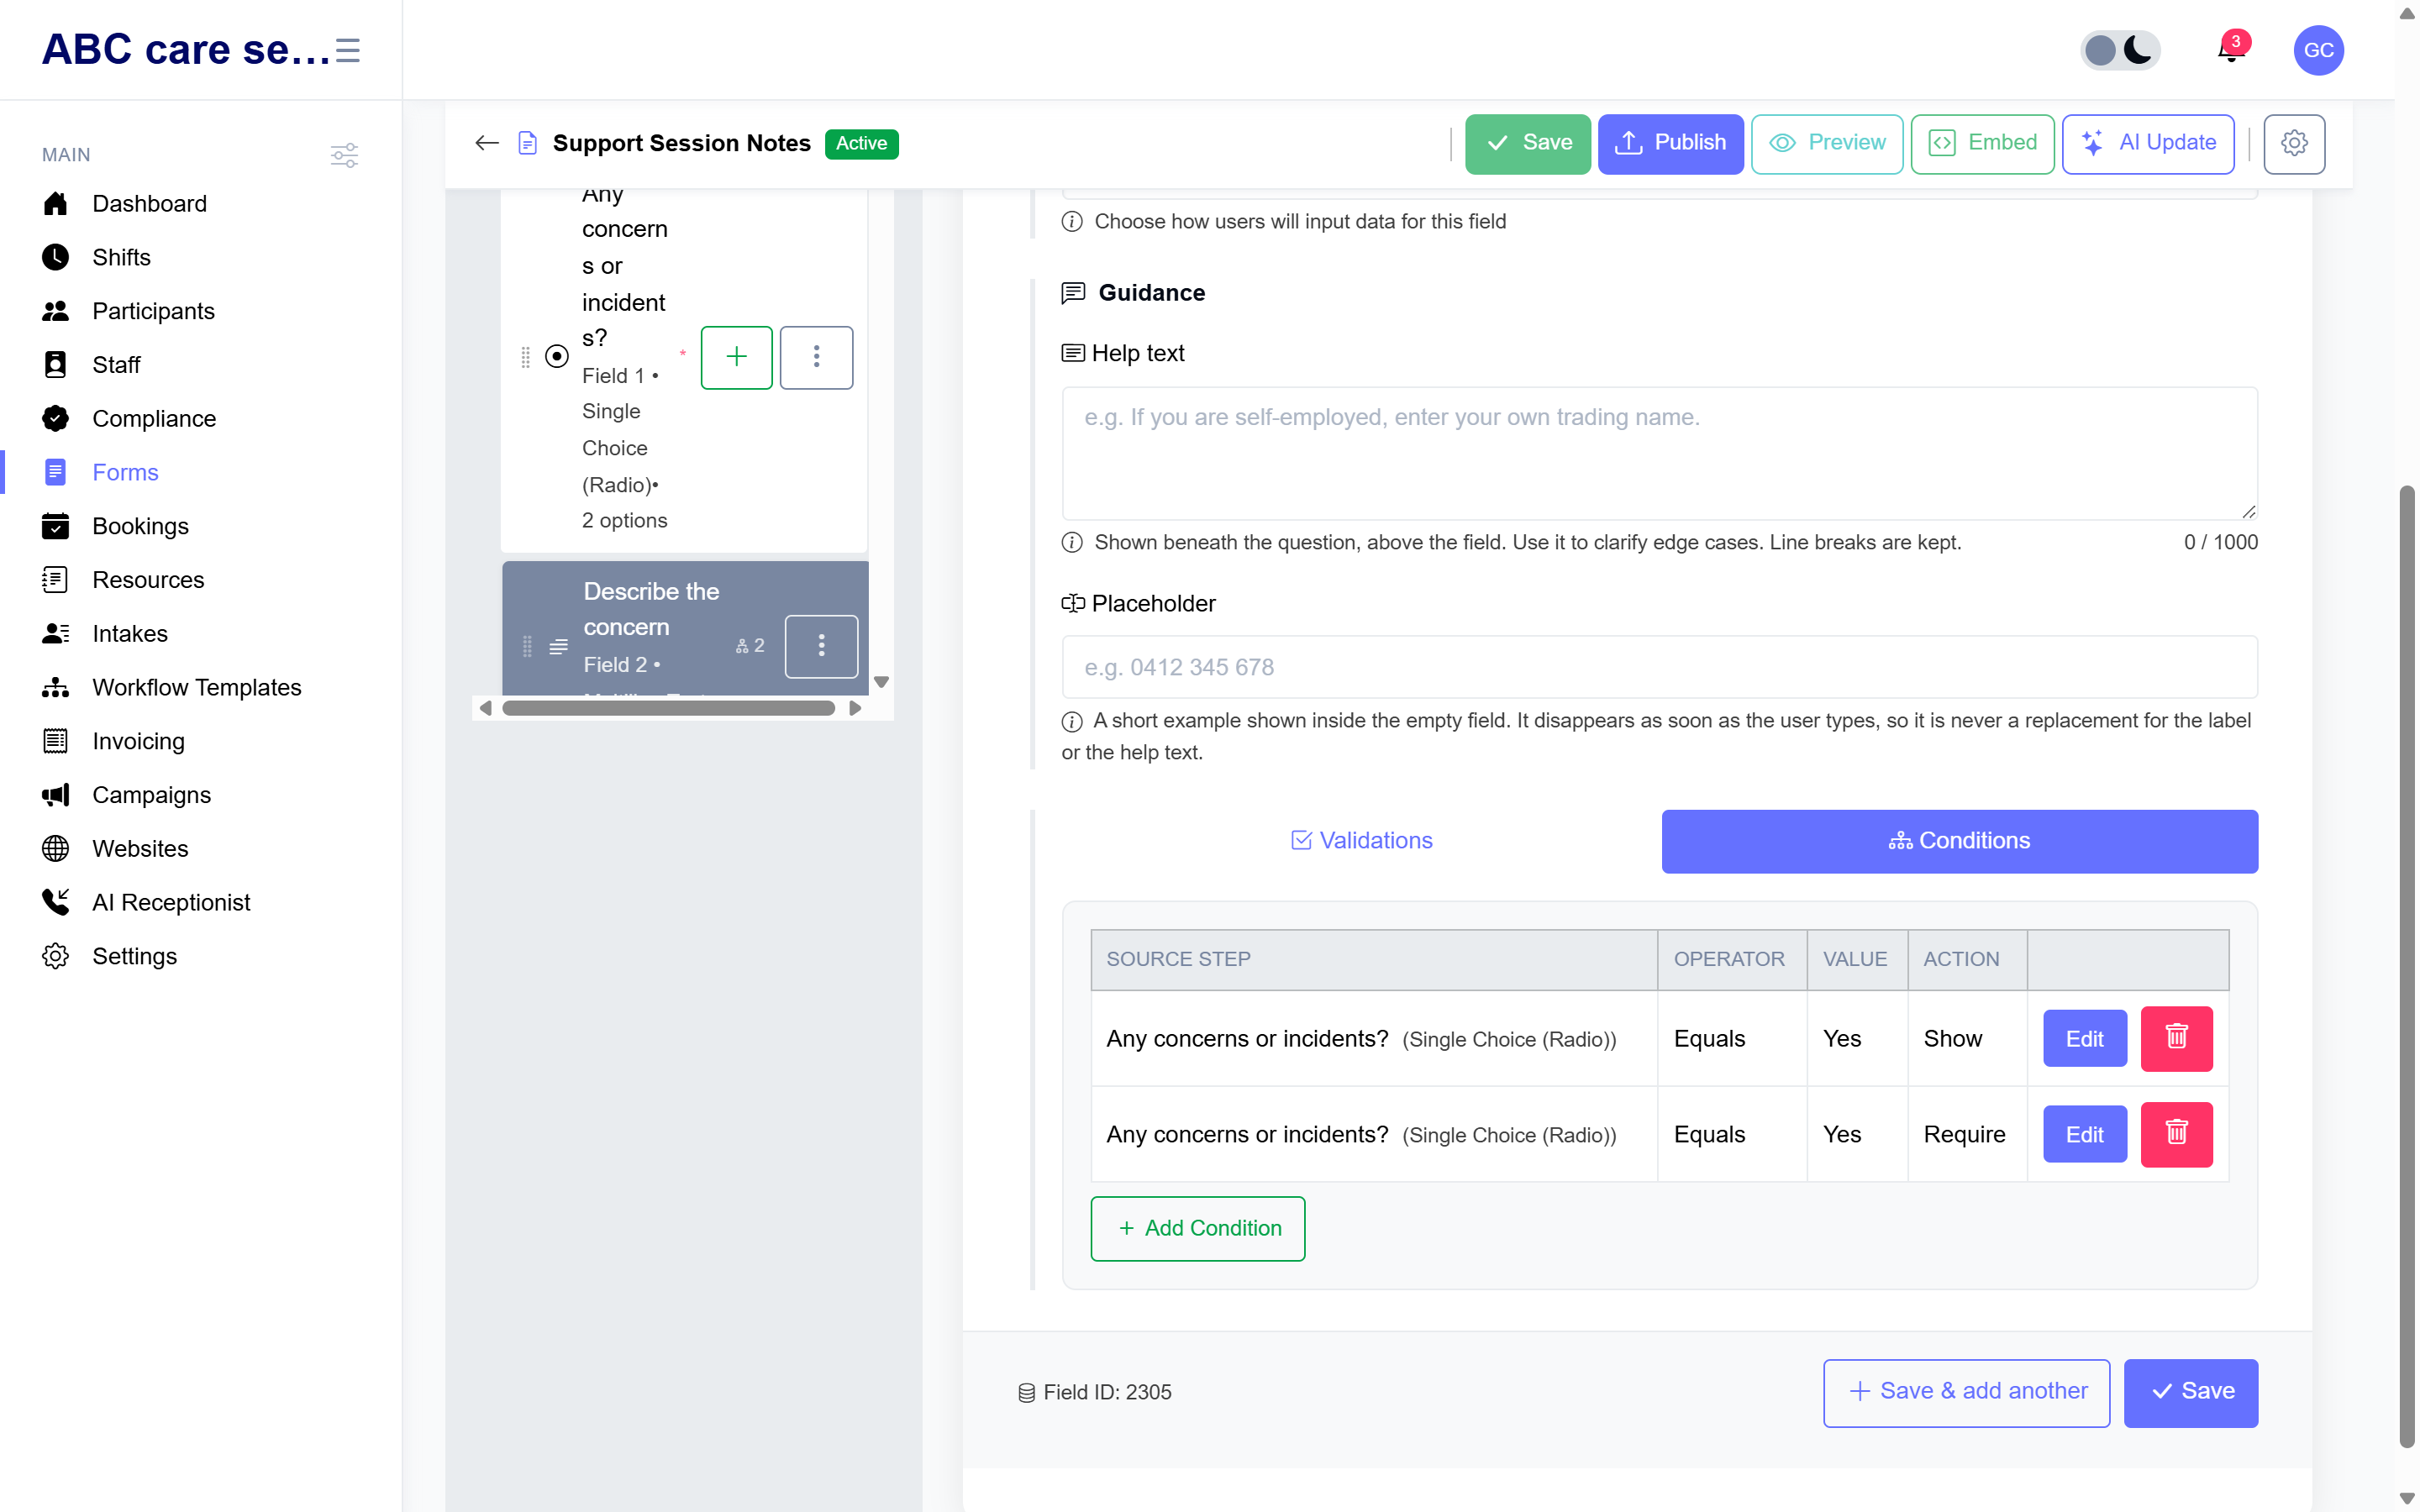The image size is (2420, 1512).
Task: Click Add Condition
Action: click(1198, 1228)
